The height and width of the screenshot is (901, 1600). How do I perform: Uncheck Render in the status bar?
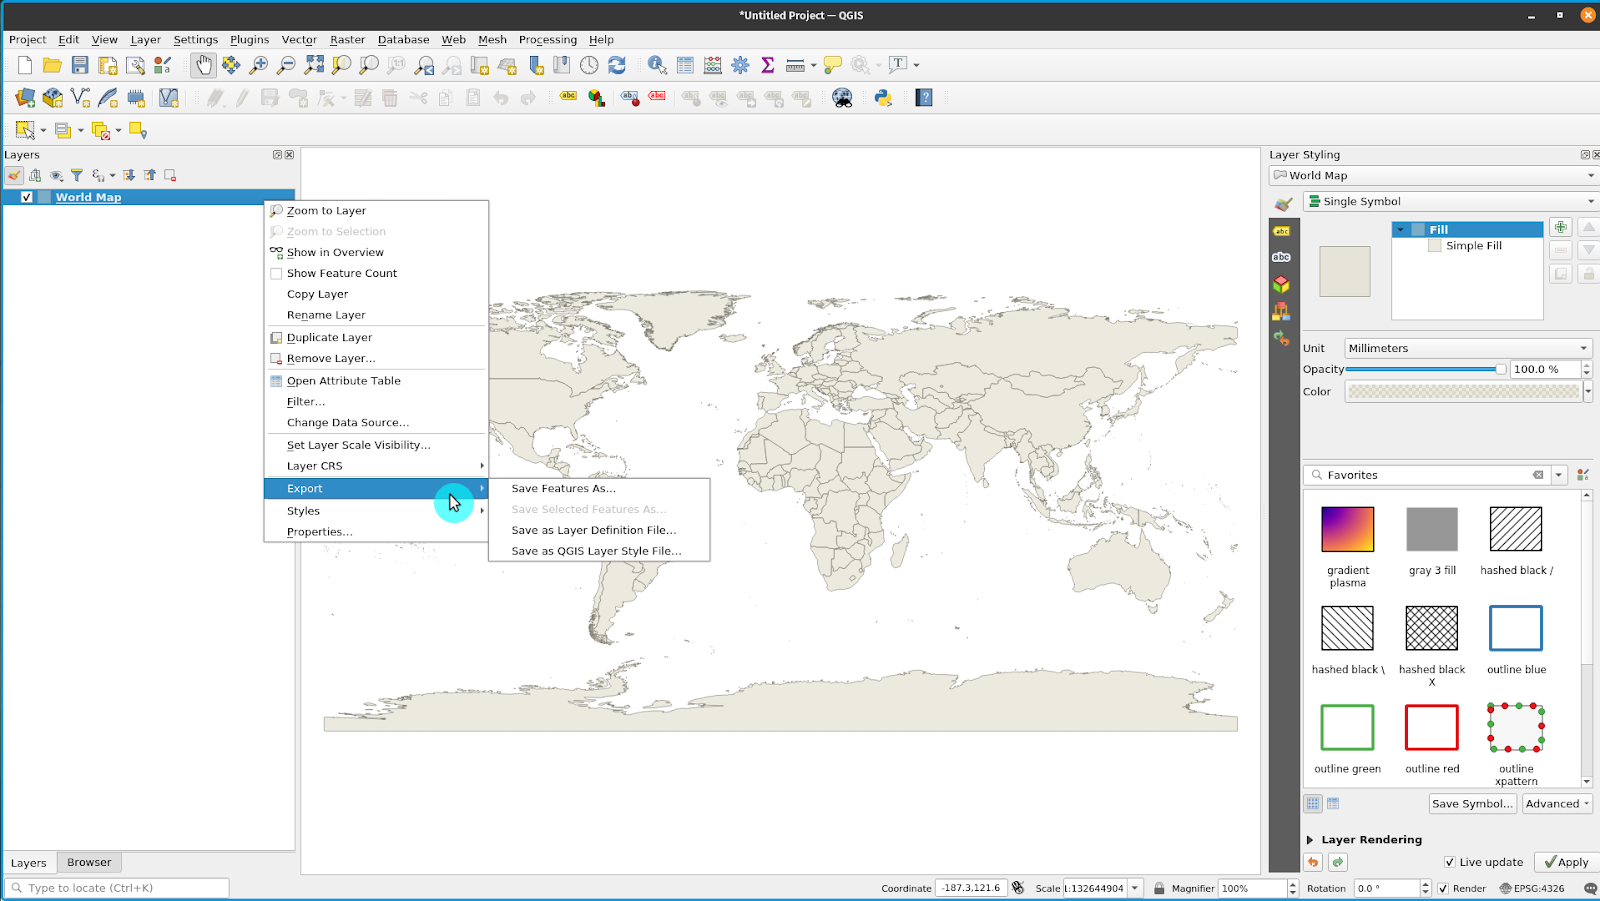1442,888
